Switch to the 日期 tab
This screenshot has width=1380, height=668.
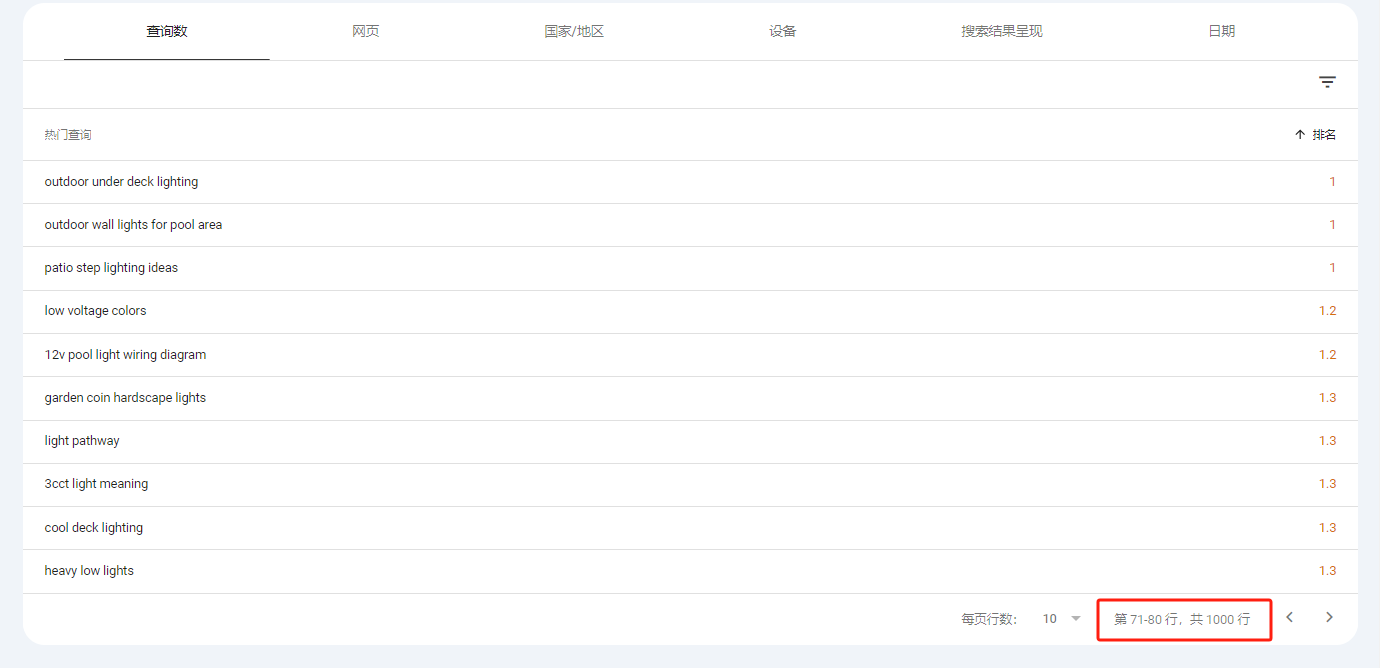1222,31
